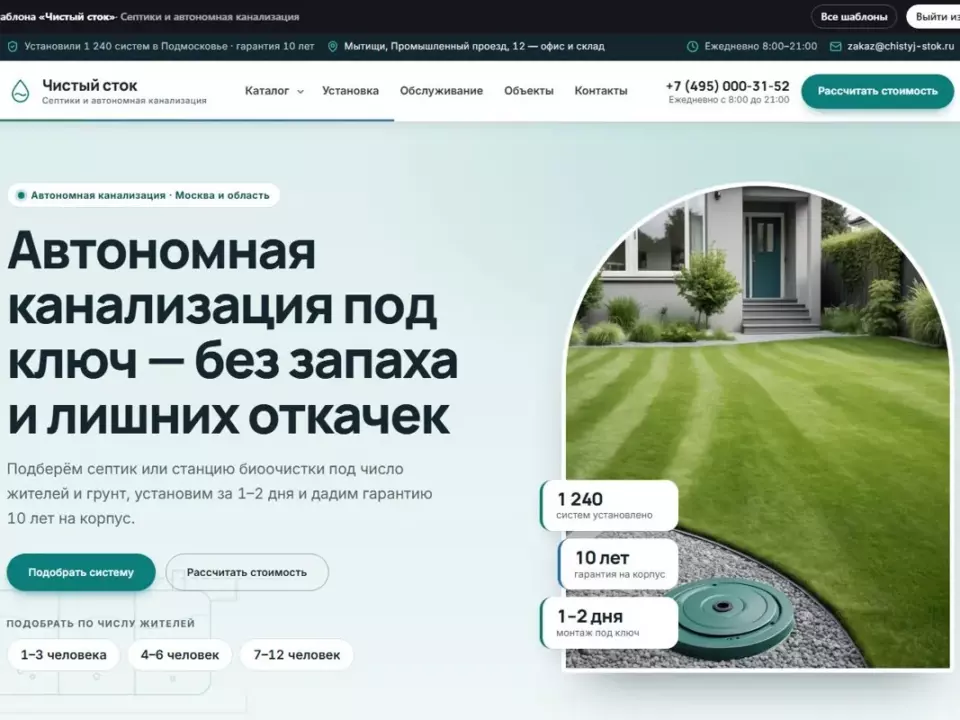Image resolution: width=960 pixels, height=720 pixels.
Task: Click the ПОДОБРАТЬ ПО ЧИСЛУ ЖИТЕЛЕЙ label
Action: (100, 623)
